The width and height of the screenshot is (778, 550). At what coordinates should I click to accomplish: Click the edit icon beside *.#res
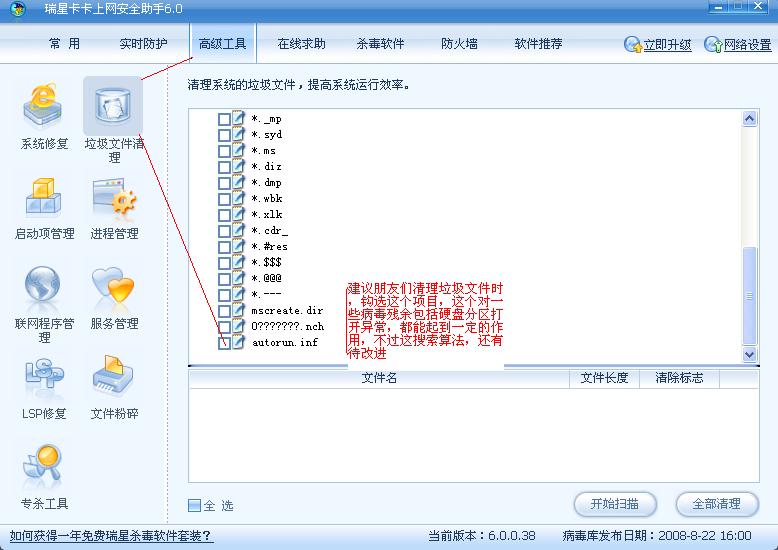(238, 246)
